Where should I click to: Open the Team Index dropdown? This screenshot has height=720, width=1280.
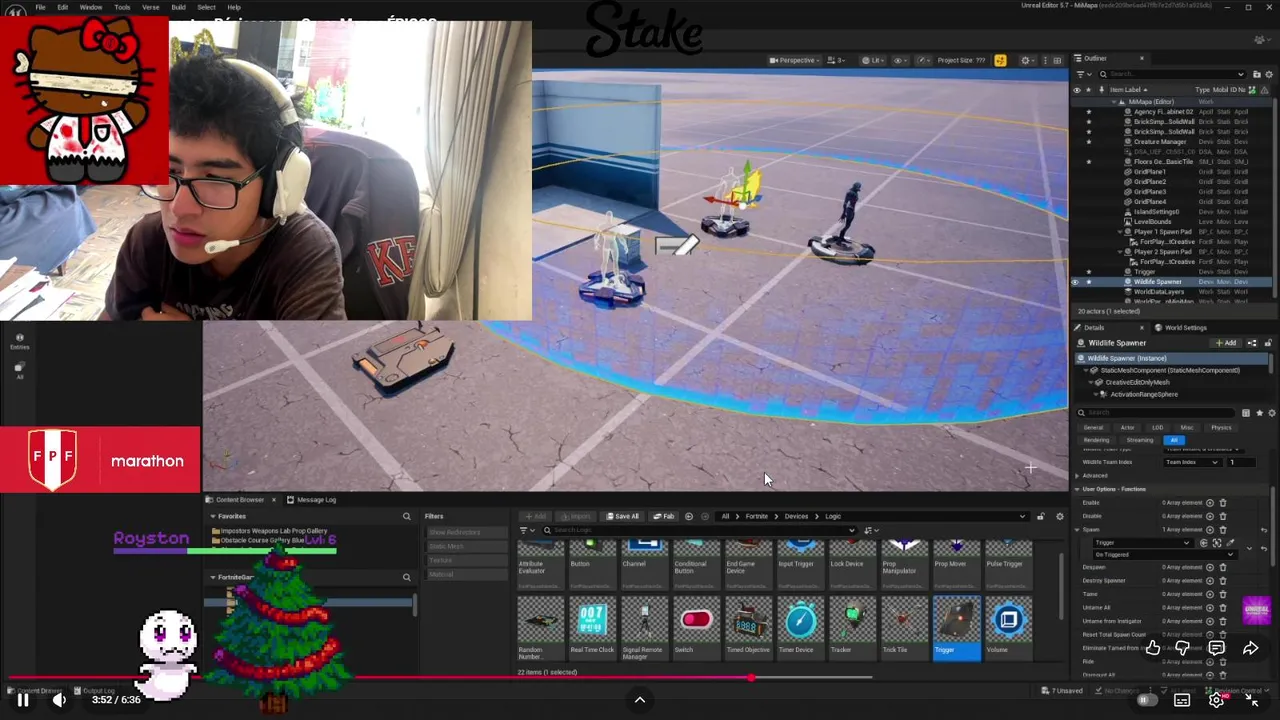(1193, 462)
